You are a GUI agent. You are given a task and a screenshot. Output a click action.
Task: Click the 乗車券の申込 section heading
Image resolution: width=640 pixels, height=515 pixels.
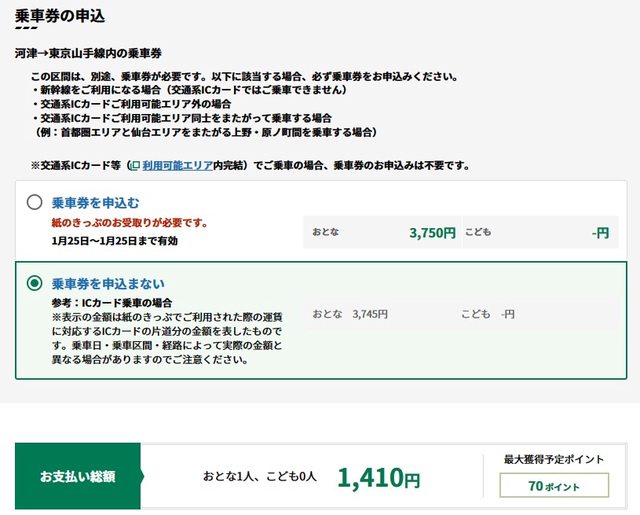coord(60,16)
